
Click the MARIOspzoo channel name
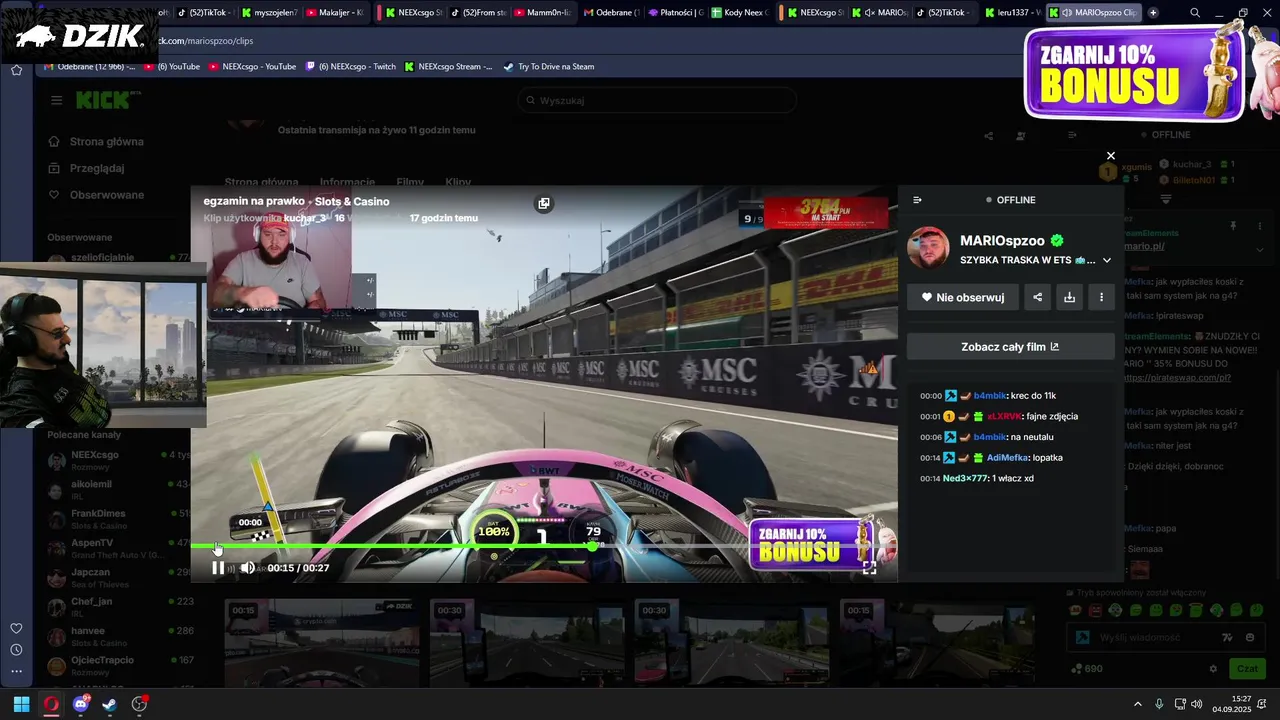click(1002, 240)
